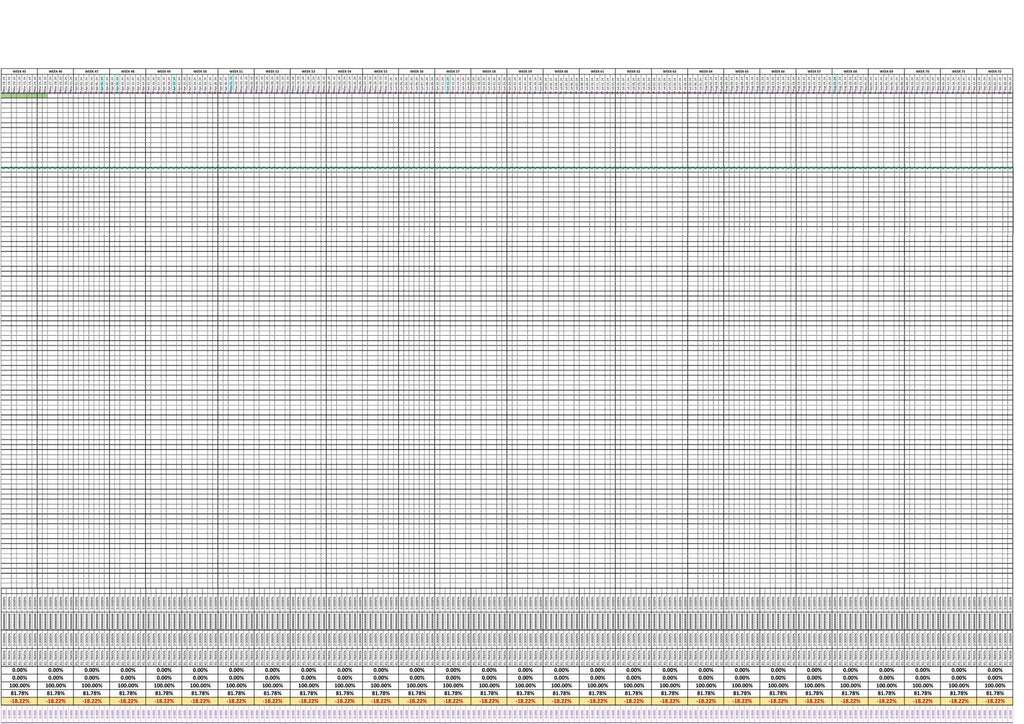This screenshot has width=1024, height=724.
Task: Click the 81.78% value in WEEK 67 column
Action: [814, 693]
